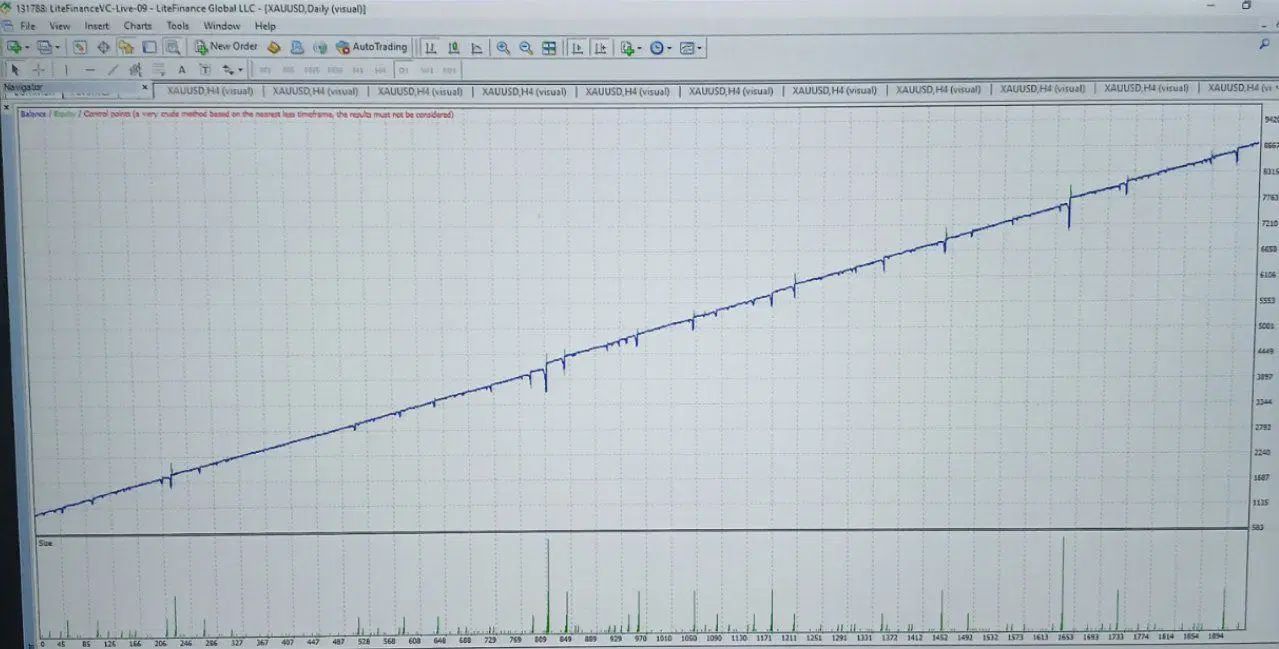Expand the Periods clock dropdown arrow
Screen dimensions: 1279x649
[669, 47]
